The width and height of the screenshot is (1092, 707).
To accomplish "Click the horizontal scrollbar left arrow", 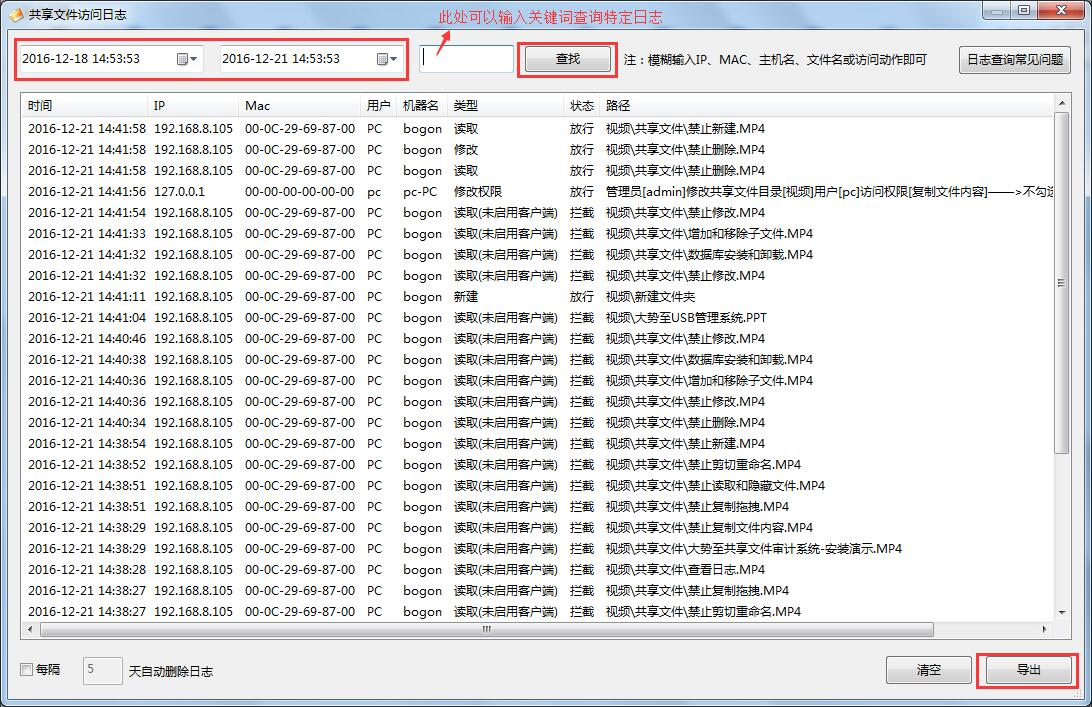I will (32, 630).
